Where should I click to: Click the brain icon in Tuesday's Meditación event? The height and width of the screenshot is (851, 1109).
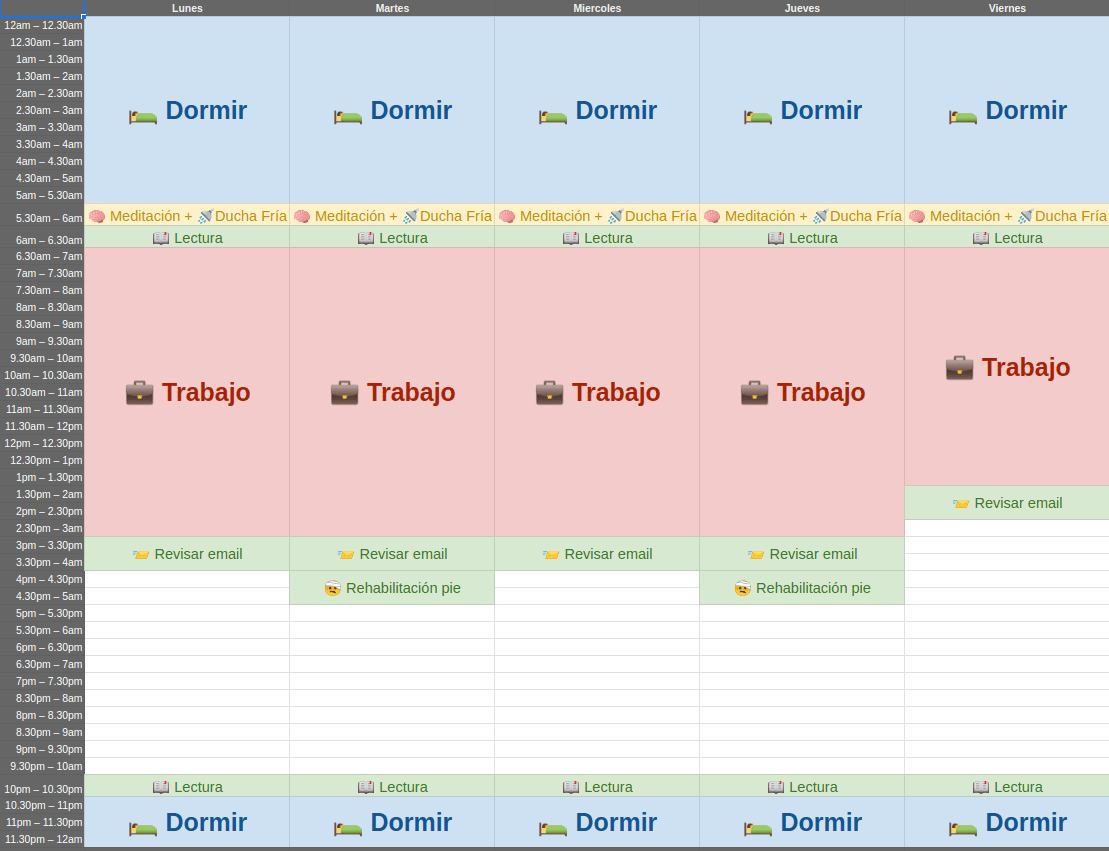click(x=302, y=216)
